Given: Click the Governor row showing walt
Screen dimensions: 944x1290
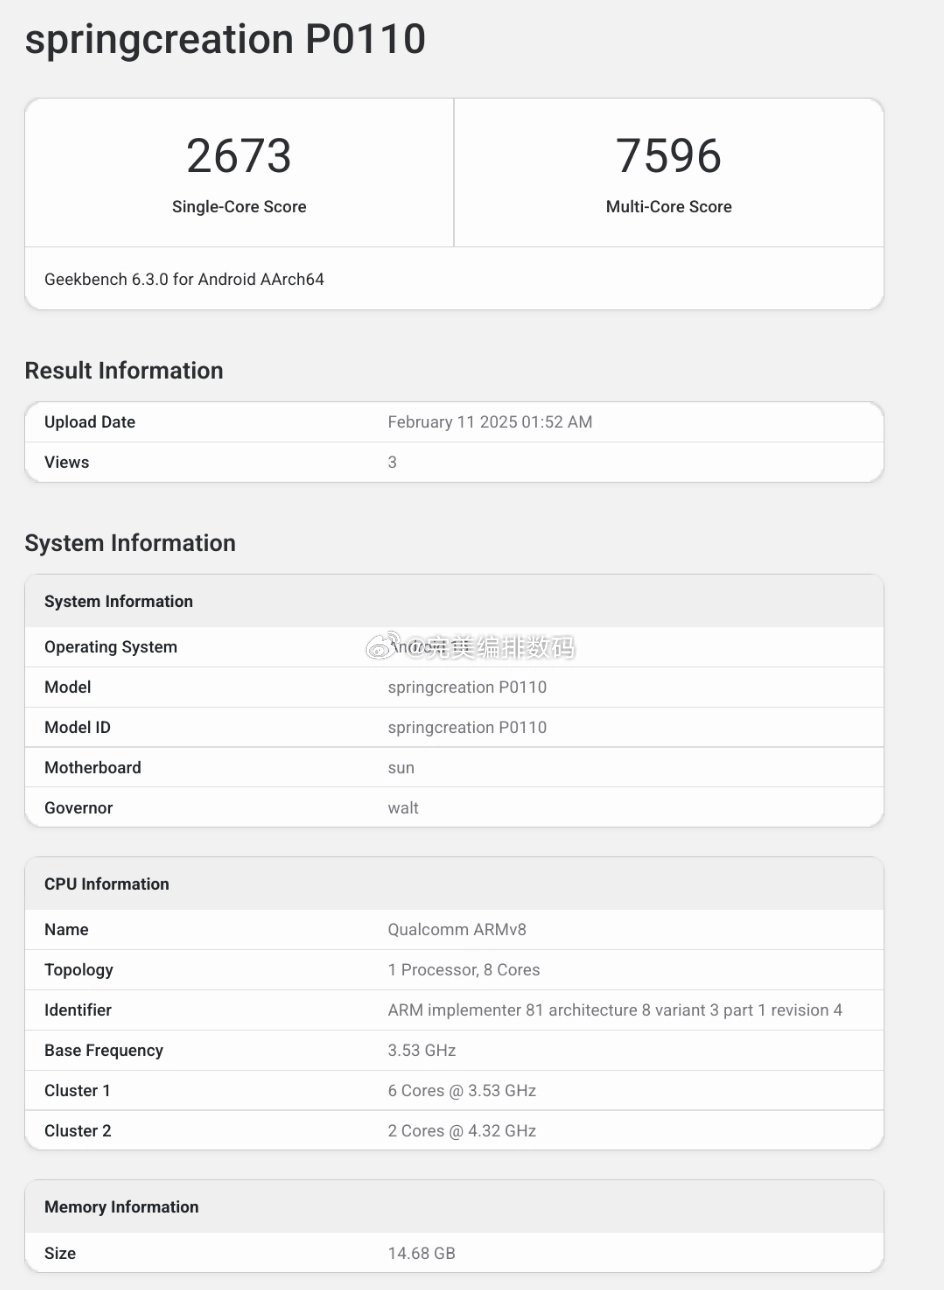Looking at the screenshot, I should coord(452,807).
